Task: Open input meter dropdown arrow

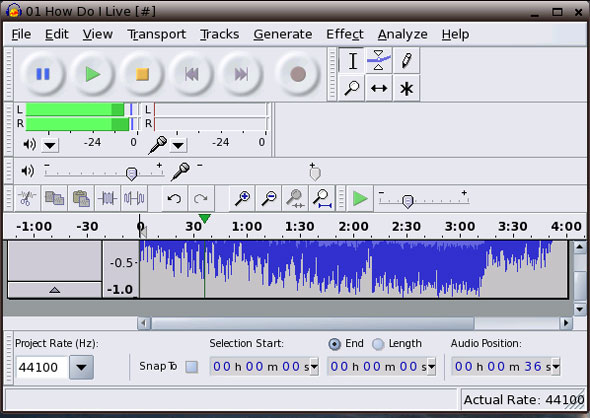Action: click(178, 145)
